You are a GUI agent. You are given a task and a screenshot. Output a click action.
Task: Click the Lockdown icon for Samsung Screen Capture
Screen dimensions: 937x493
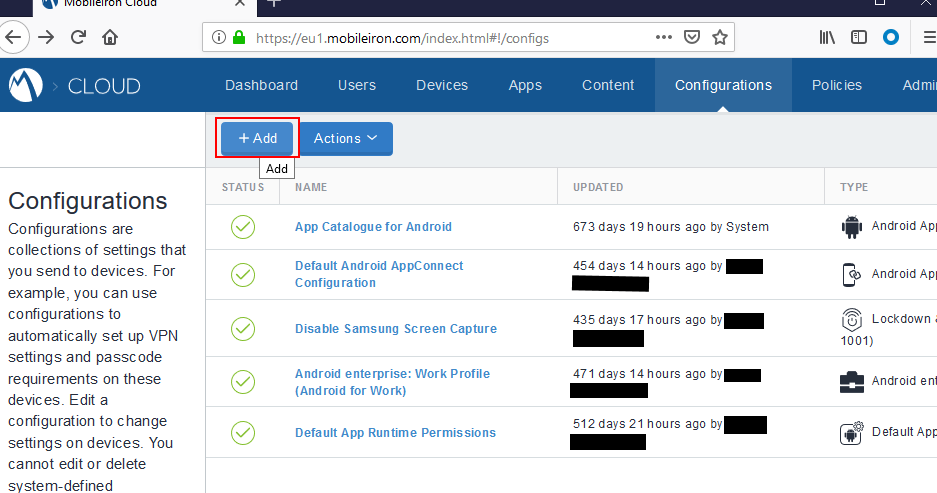coord(851,319)
